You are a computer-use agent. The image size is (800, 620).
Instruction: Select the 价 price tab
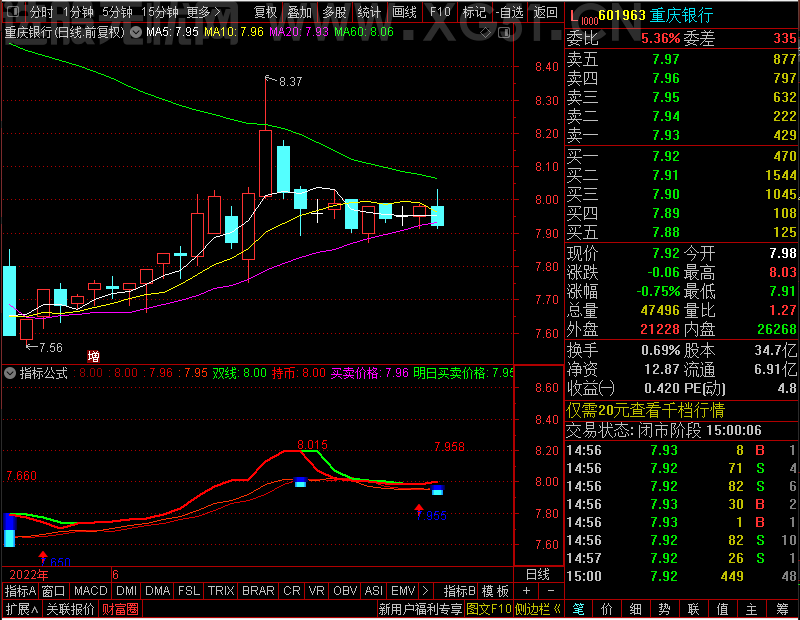click(607, 609)
